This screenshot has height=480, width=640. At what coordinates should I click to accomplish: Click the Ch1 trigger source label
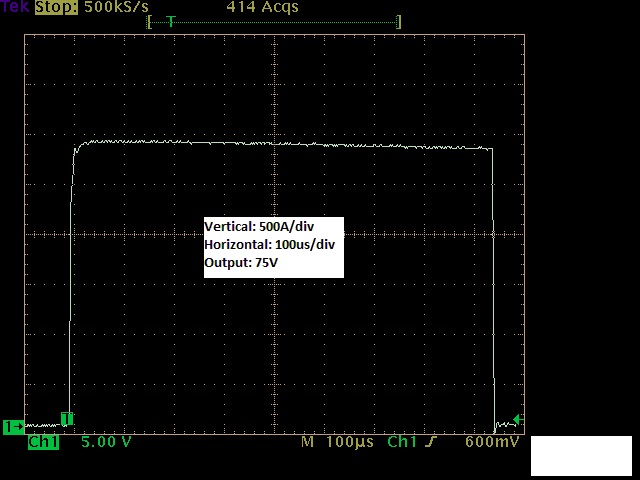point(402,442)
